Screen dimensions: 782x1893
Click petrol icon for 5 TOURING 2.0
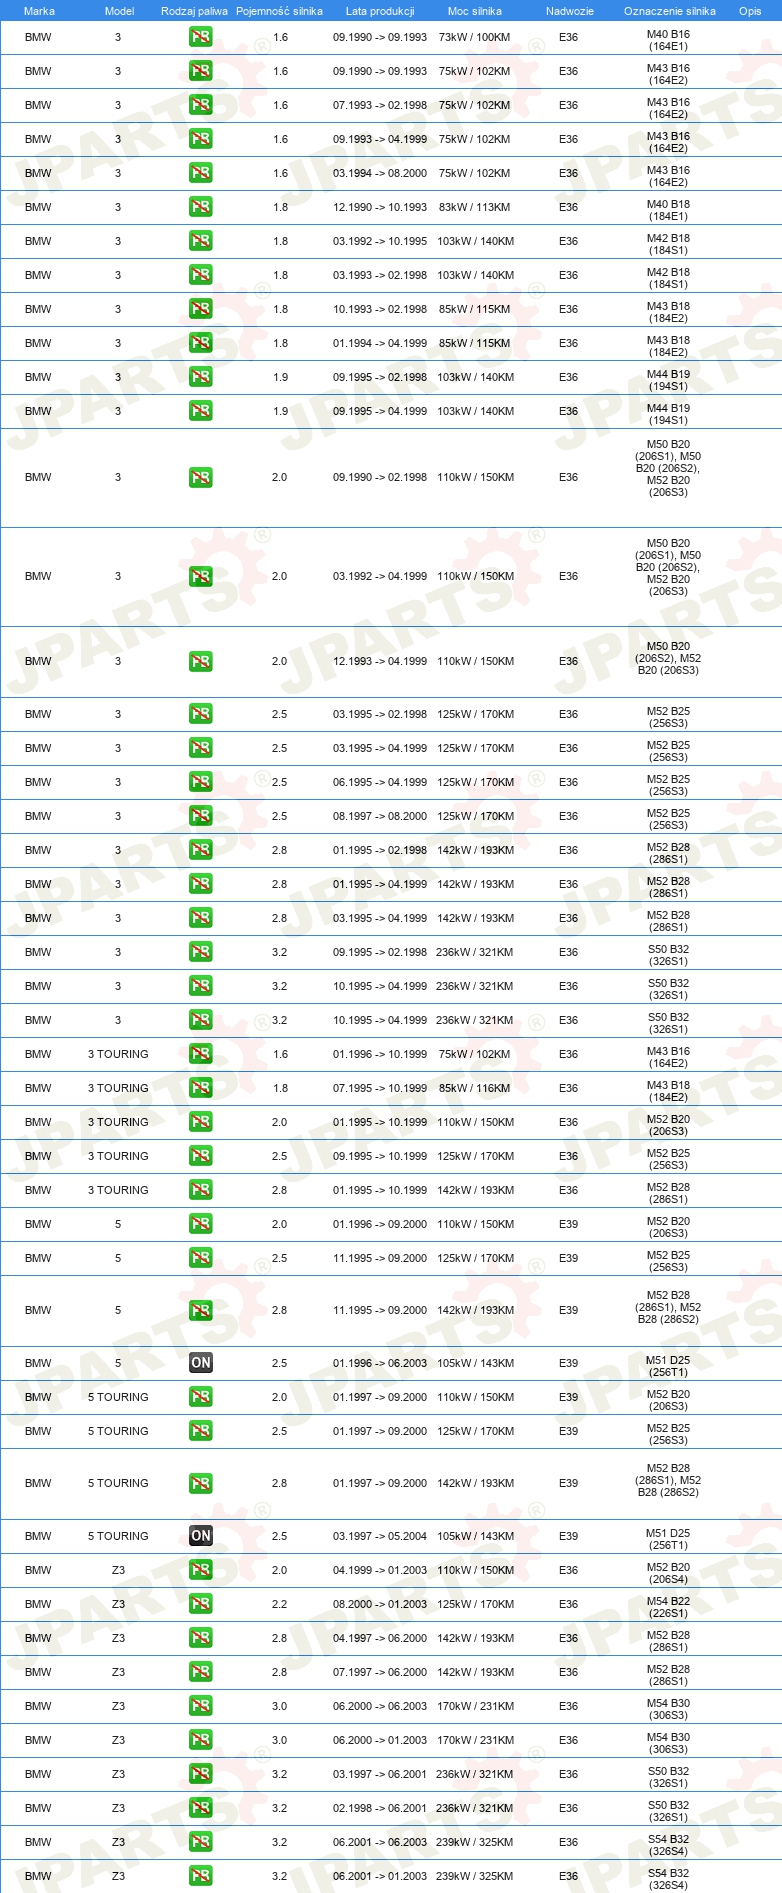pos(200,1398)
